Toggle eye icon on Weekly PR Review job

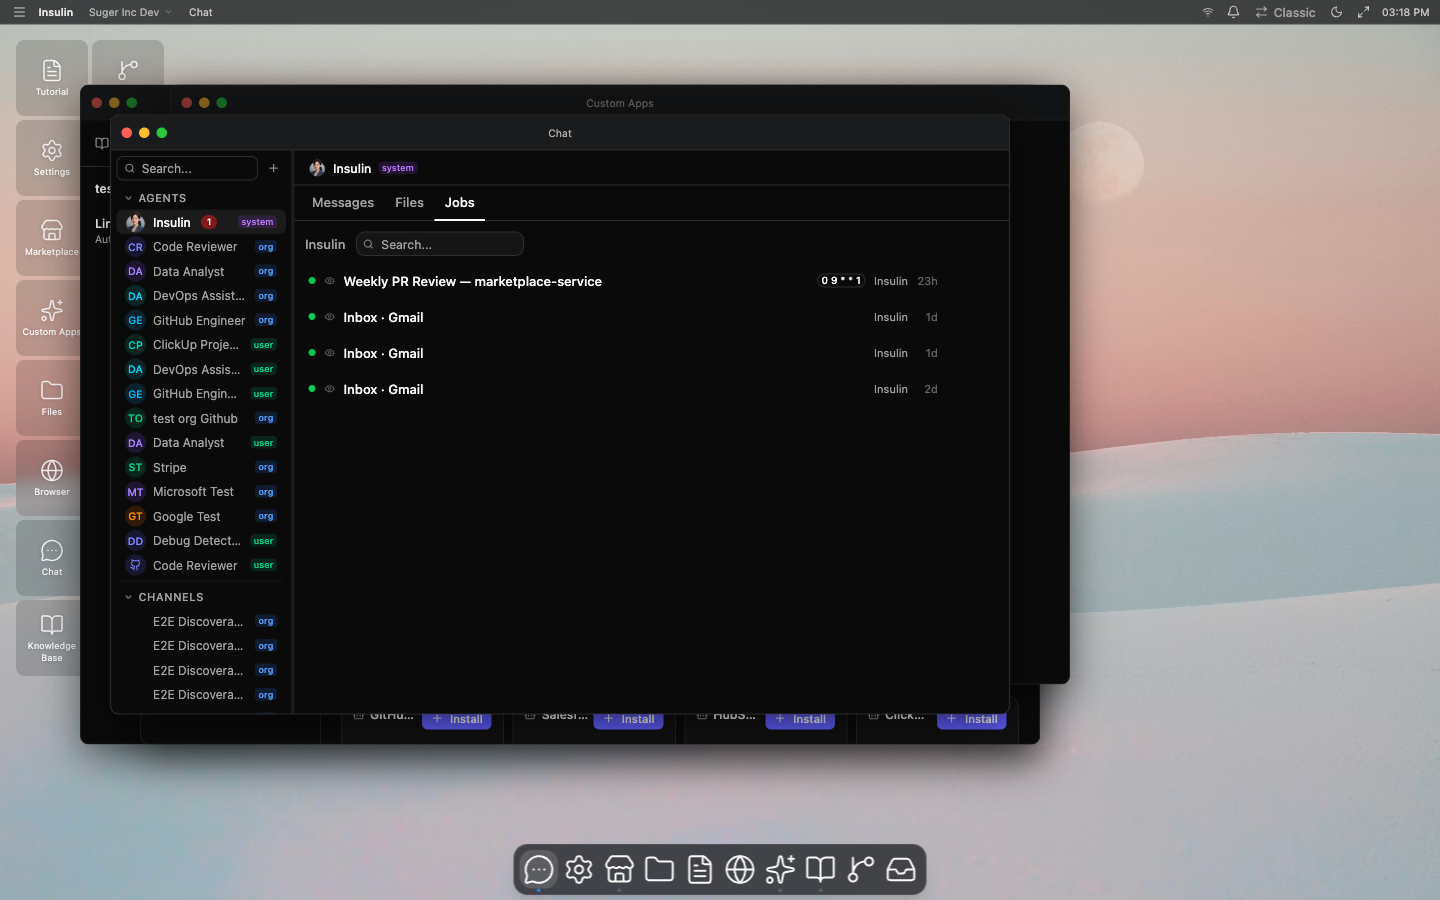click(330, 281)
